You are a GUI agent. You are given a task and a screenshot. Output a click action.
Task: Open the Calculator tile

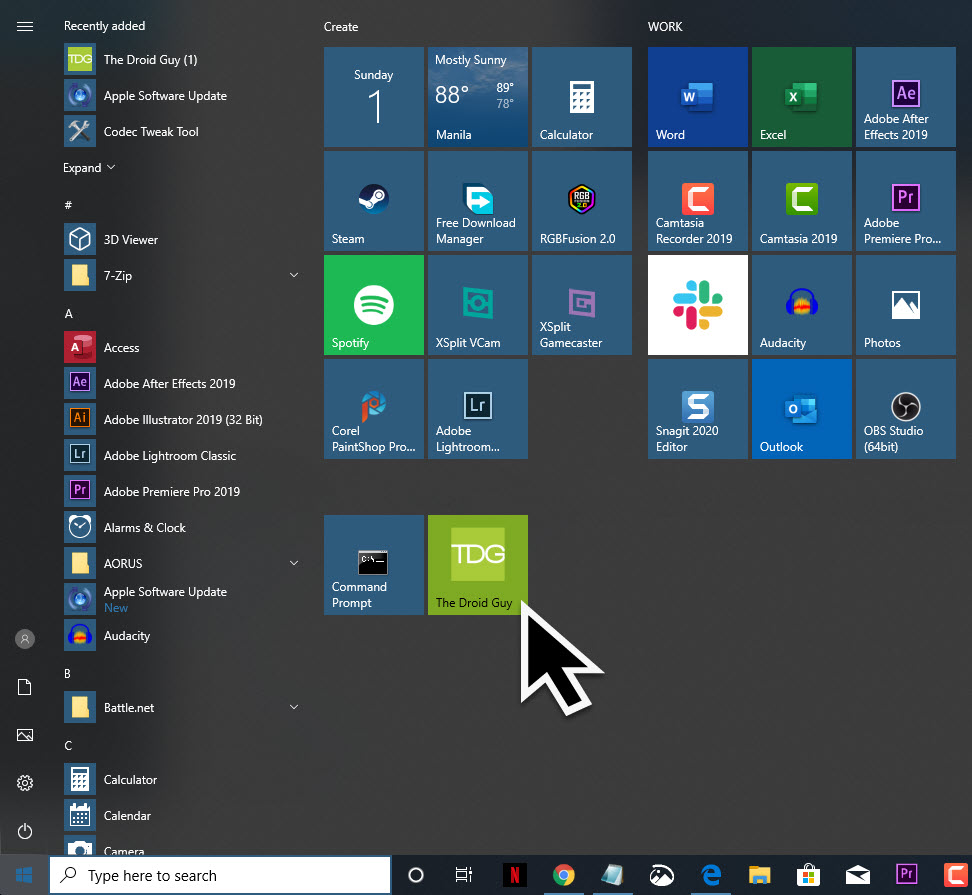582,97
